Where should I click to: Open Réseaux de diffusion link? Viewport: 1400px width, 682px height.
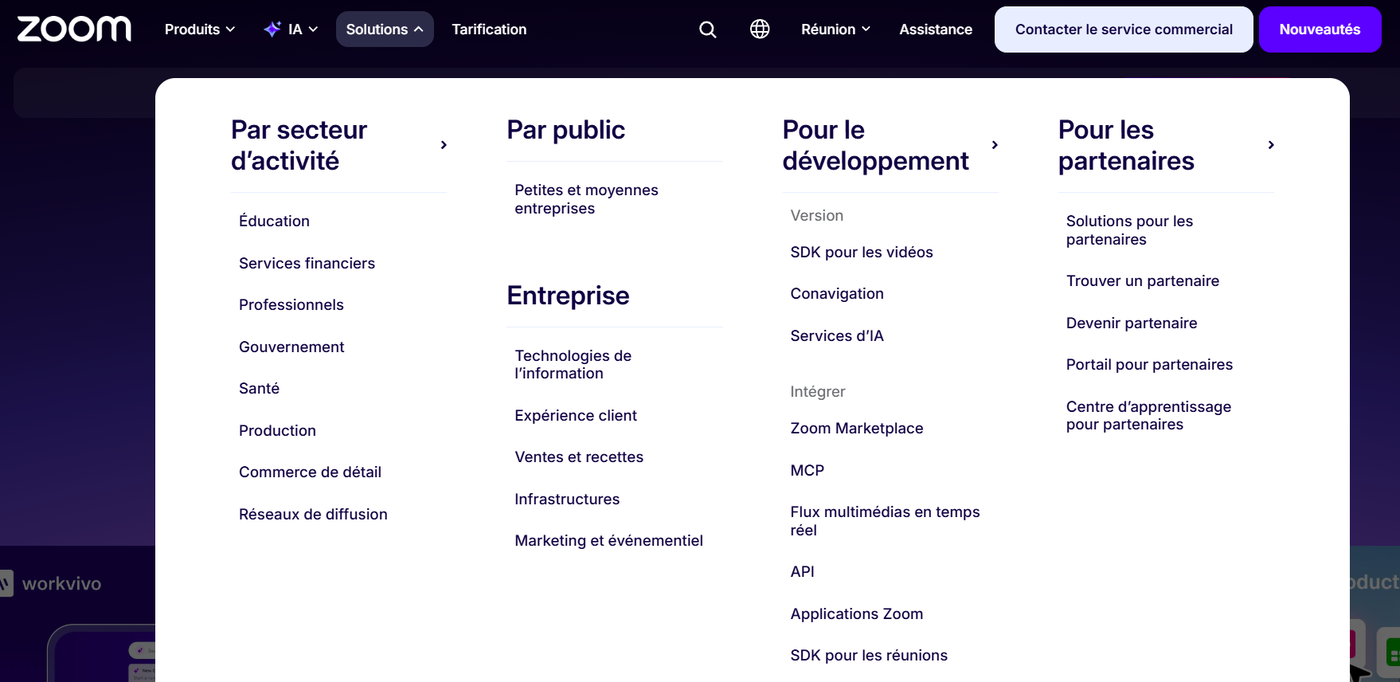[313, 514]
